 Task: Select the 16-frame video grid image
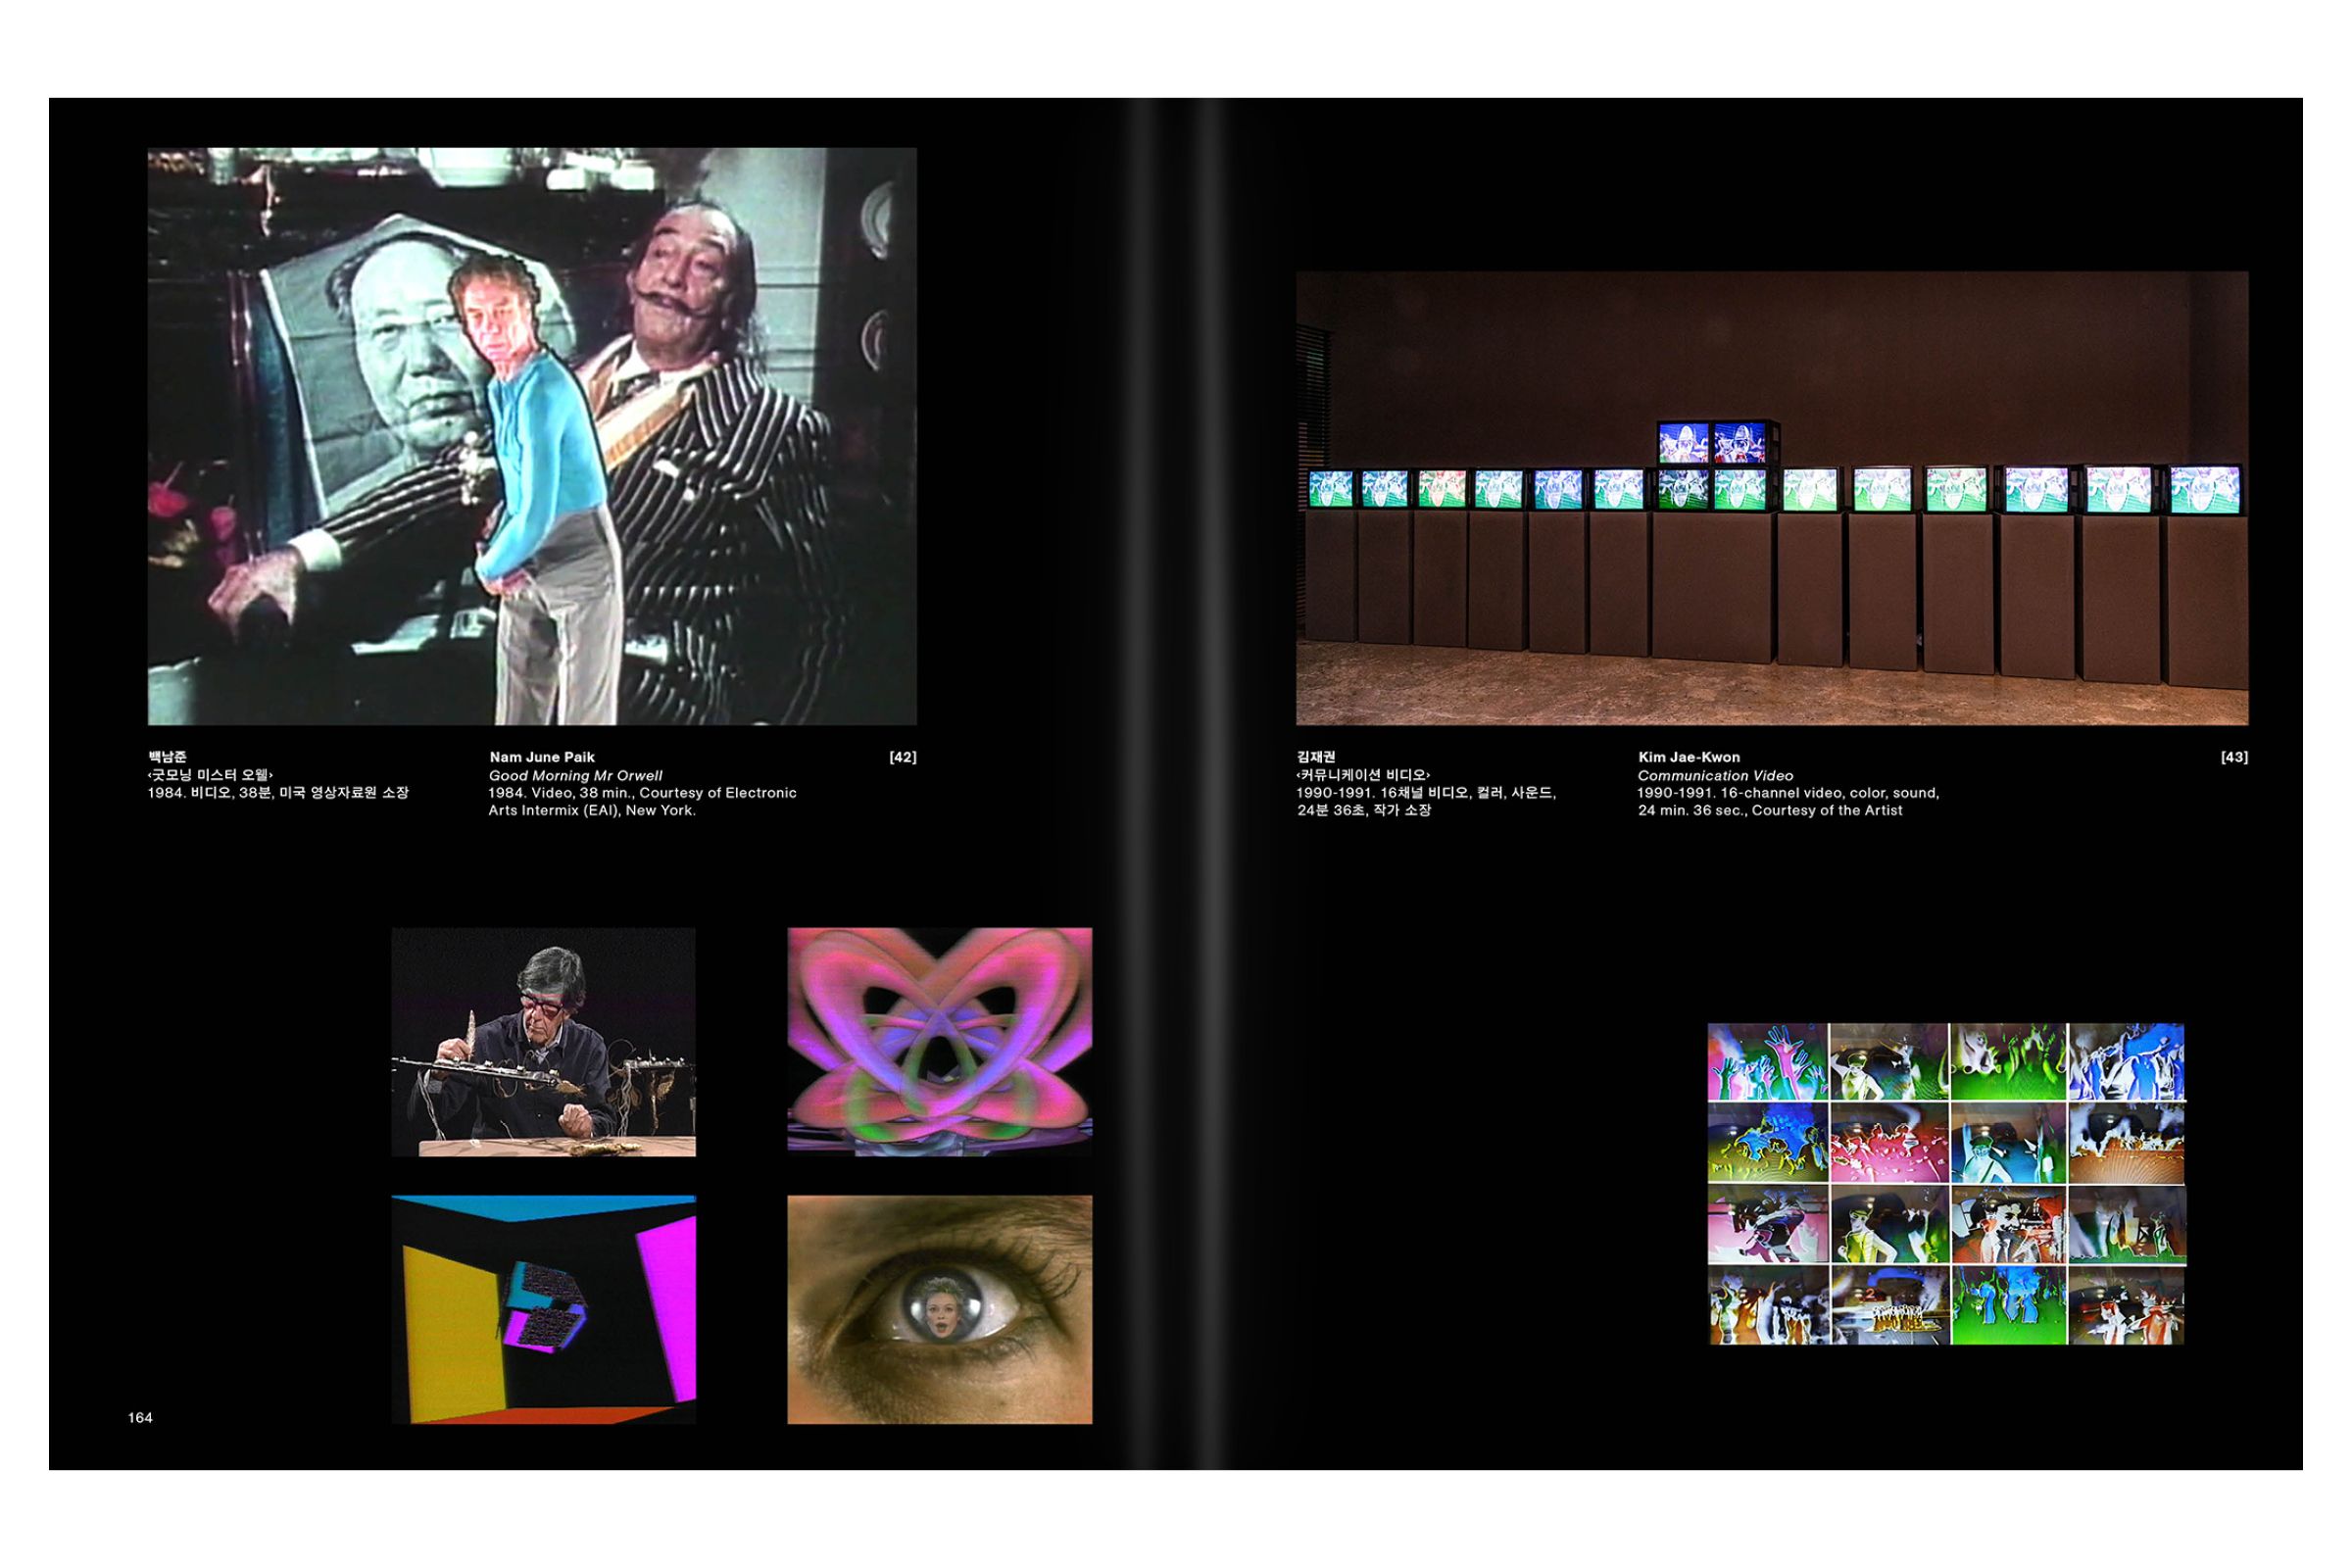[x=1946, y=1182]
